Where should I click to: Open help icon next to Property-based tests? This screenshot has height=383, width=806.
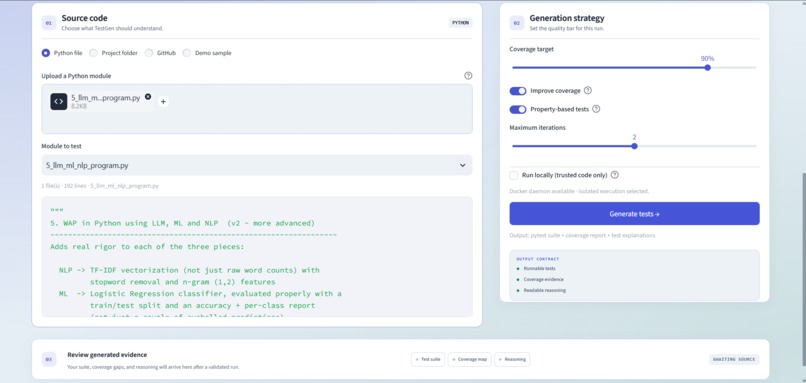click(x=596, y=109)
